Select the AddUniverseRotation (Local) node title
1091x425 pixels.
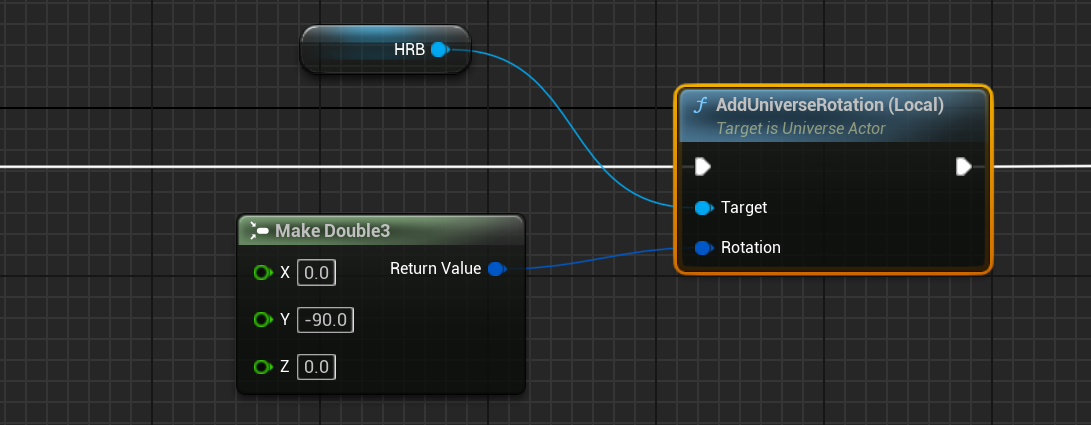(830, 105)
